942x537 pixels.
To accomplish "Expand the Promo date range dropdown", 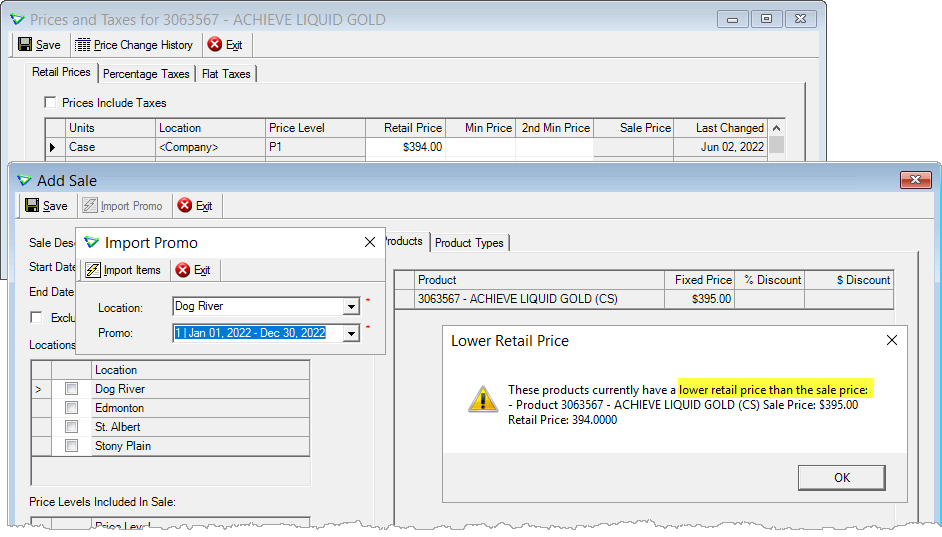I will pos(351,333).
